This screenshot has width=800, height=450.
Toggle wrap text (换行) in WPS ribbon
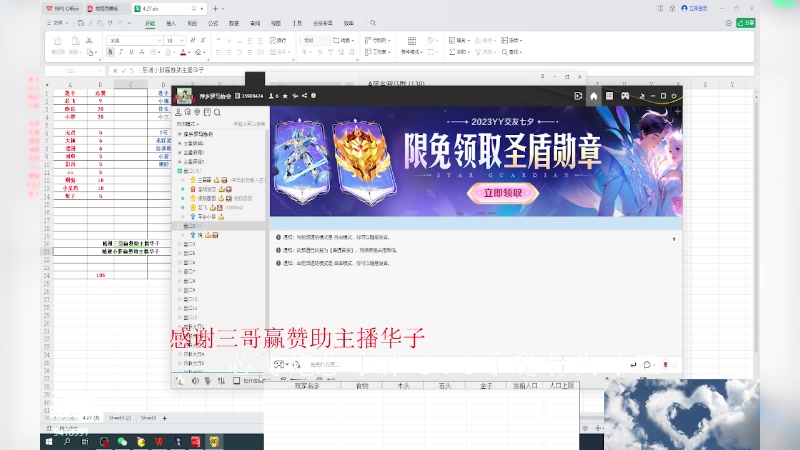coord(279,40)
